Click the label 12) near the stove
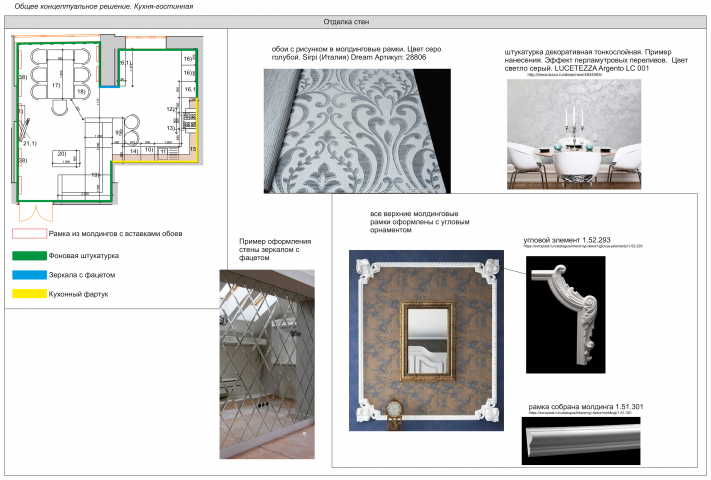 (x=170, y=109)
